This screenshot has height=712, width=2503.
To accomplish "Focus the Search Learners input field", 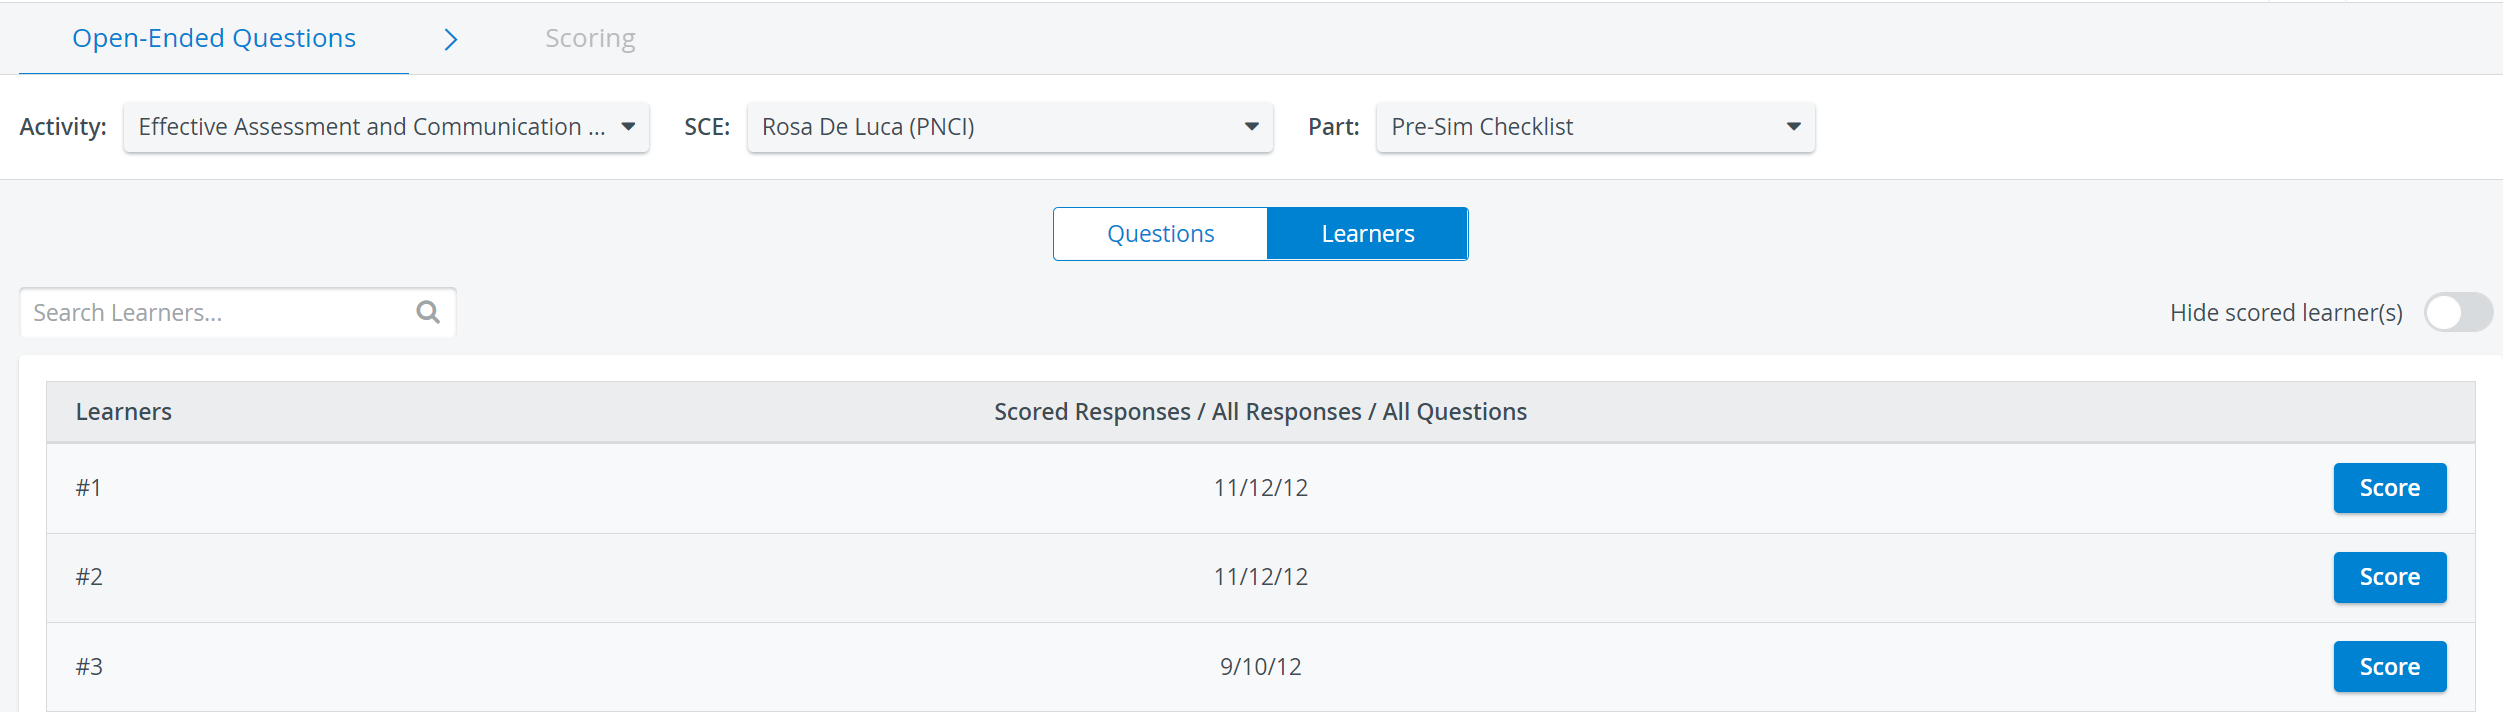I will [x=220, y=312].
